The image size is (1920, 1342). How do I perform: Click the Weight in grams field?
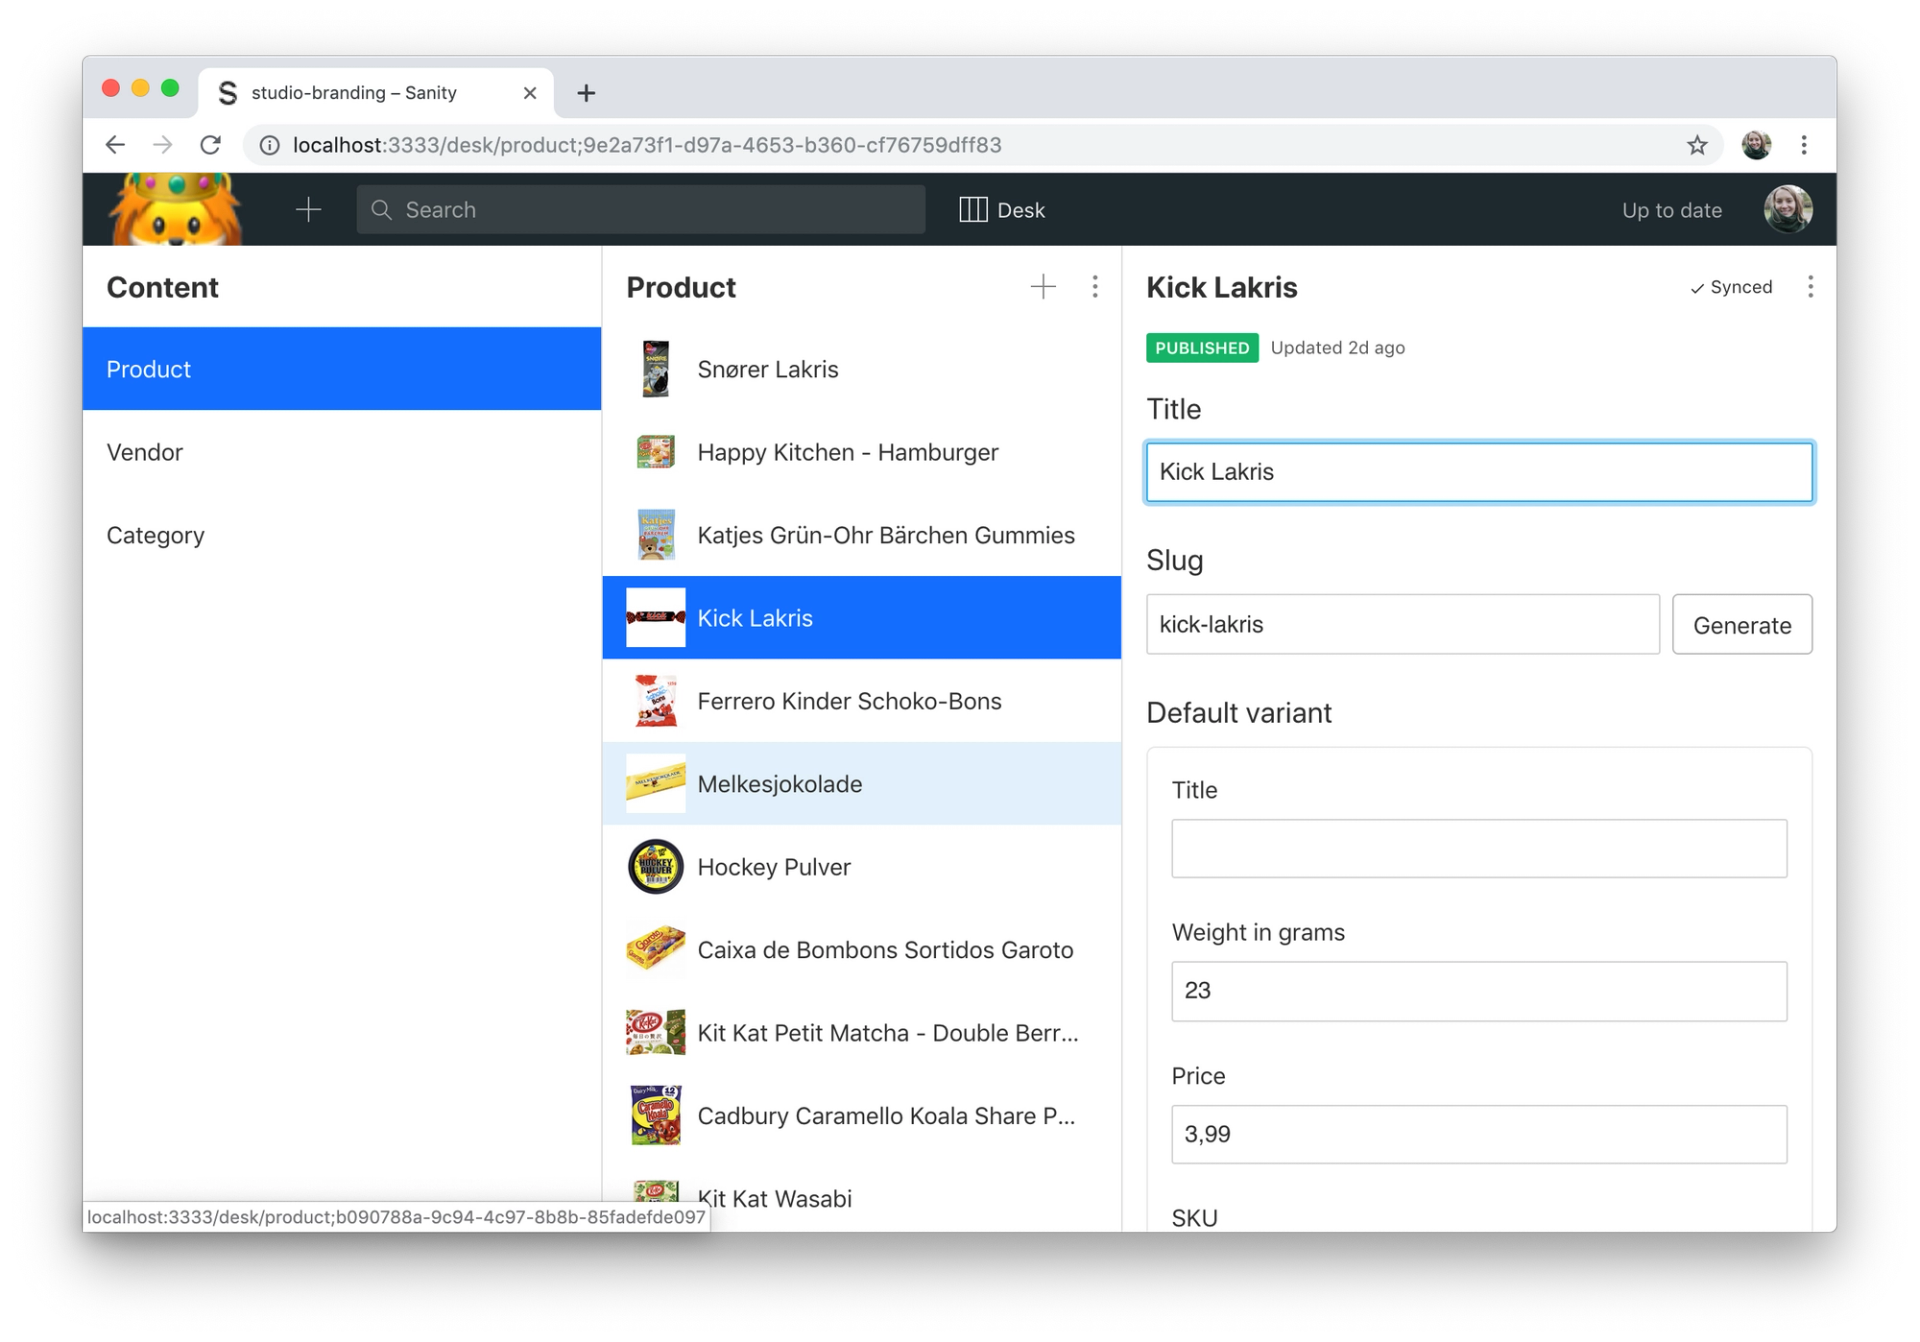click(1478, 991)
